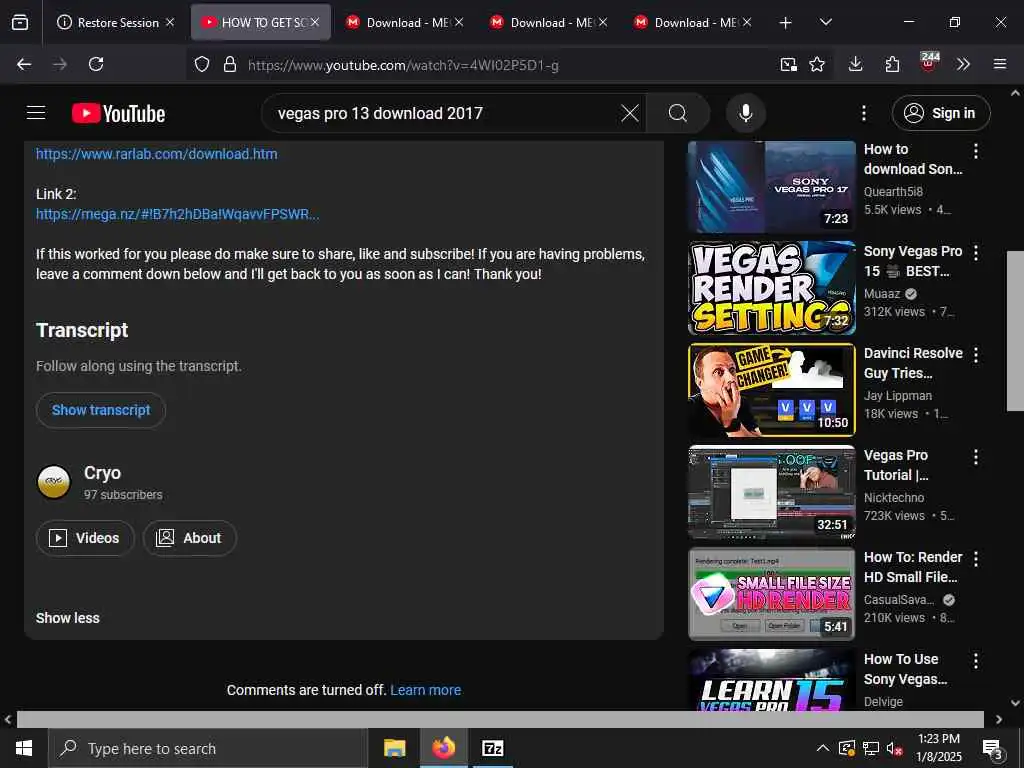Screen dimensions: 1024x768
Task: Submit search with magnifier button
Action: click(x=678, y=113)
